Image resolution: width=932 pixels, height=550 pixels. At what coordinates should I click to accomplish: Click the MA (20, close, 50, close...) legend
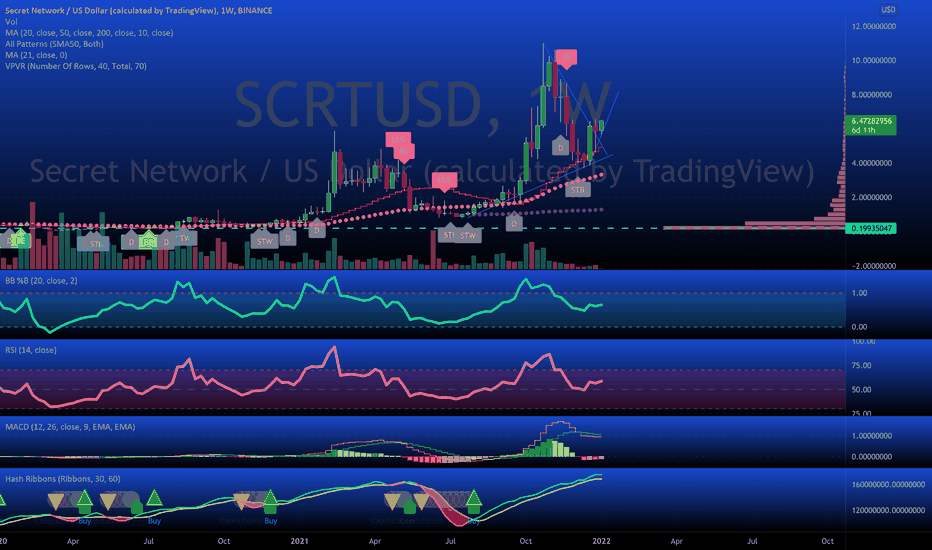[89, 33]
